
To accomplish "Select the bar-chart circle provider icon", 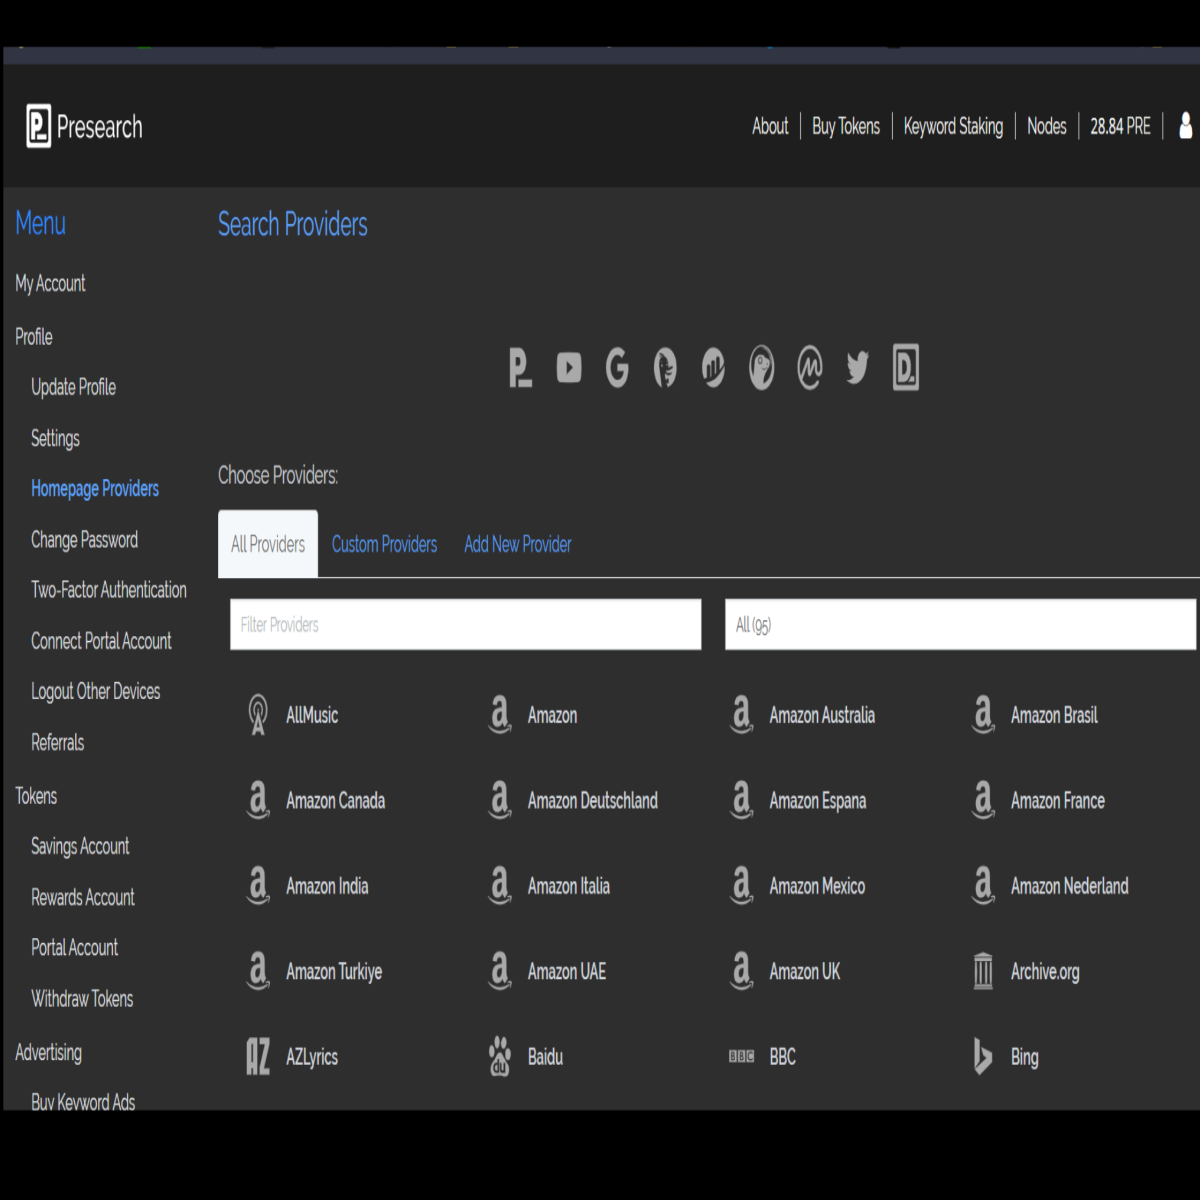I will point(713,368).
